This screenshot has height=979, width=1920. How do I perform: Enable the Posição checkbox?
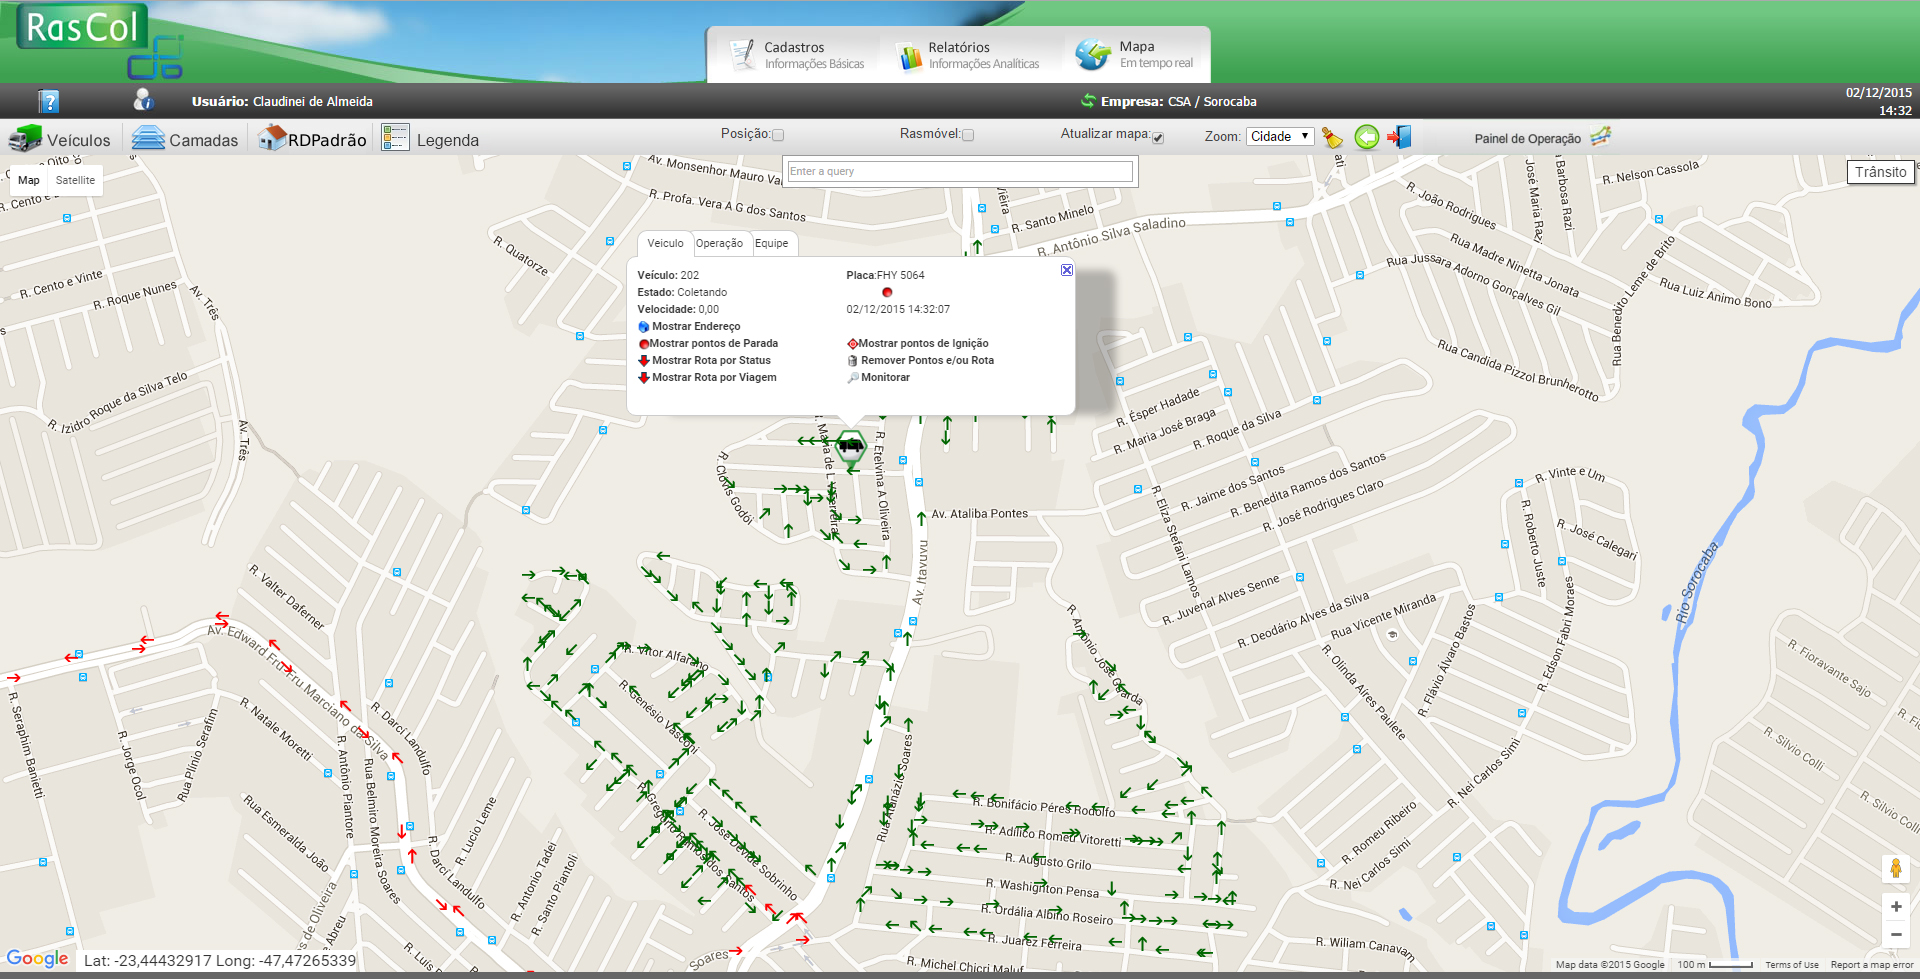point(778,135)
